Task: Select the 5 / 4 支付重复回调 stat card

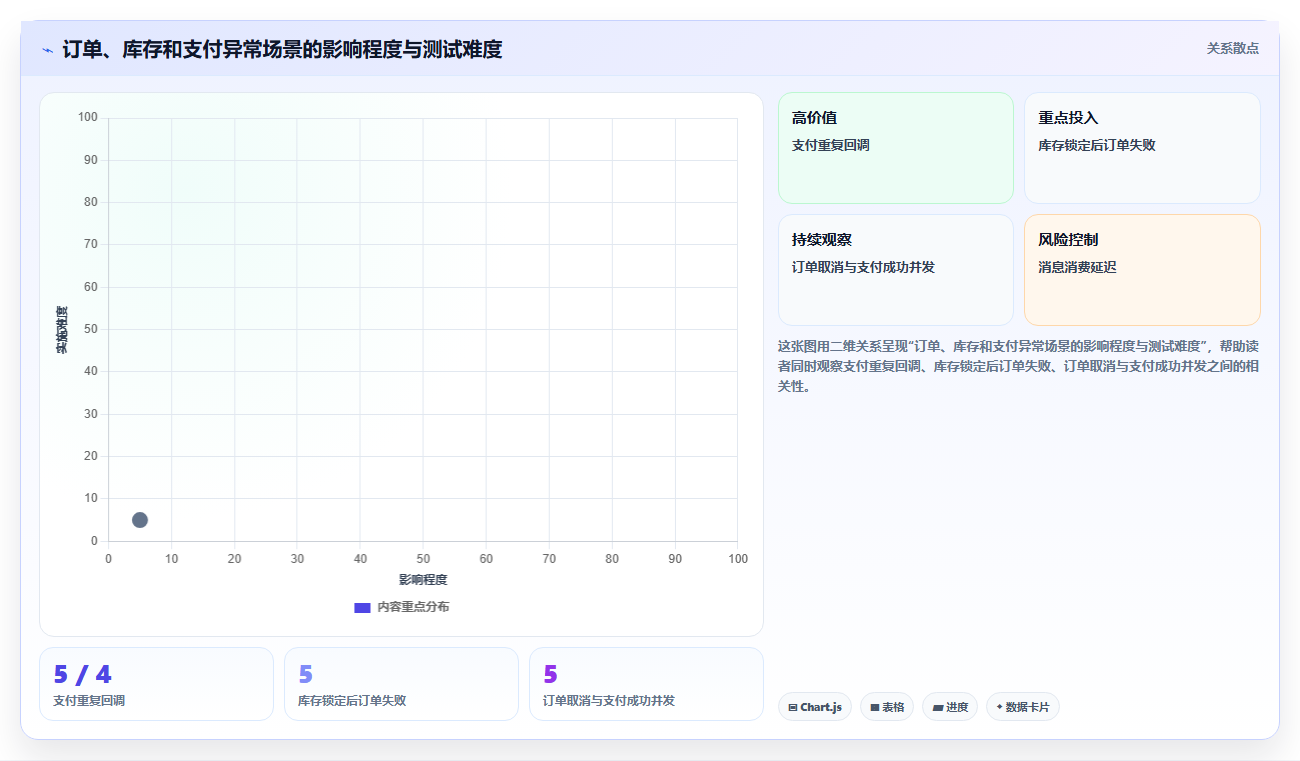Action: click(156, 684)
